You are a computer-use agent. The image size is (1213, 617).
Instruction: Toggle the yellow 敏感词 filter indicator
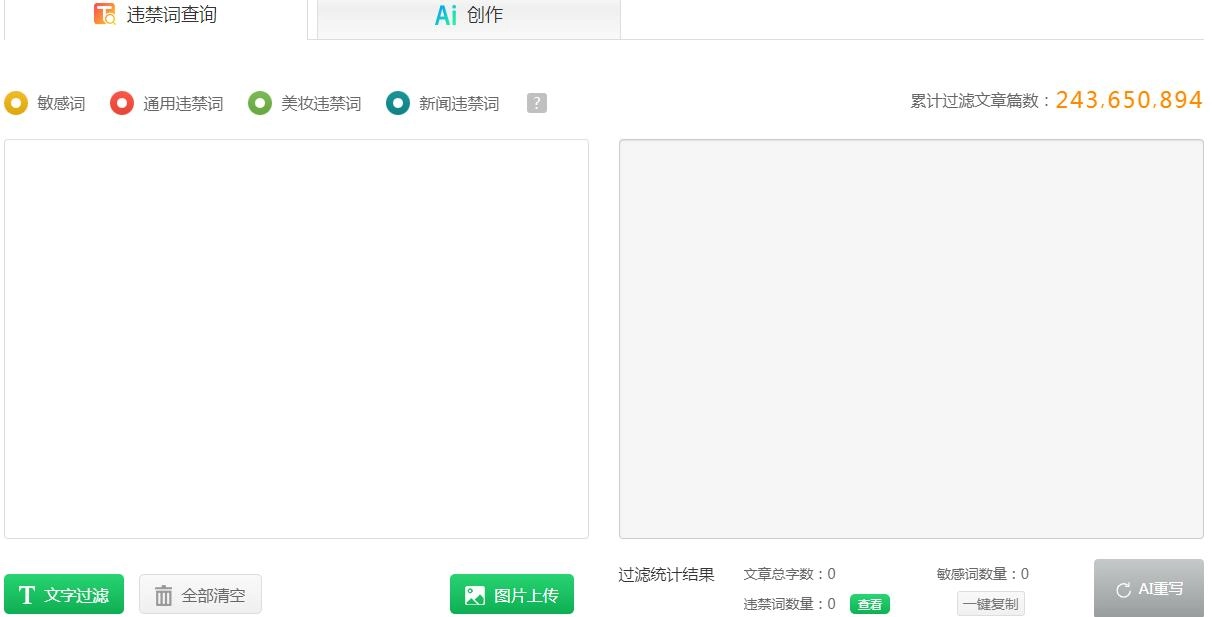(16, 102)
